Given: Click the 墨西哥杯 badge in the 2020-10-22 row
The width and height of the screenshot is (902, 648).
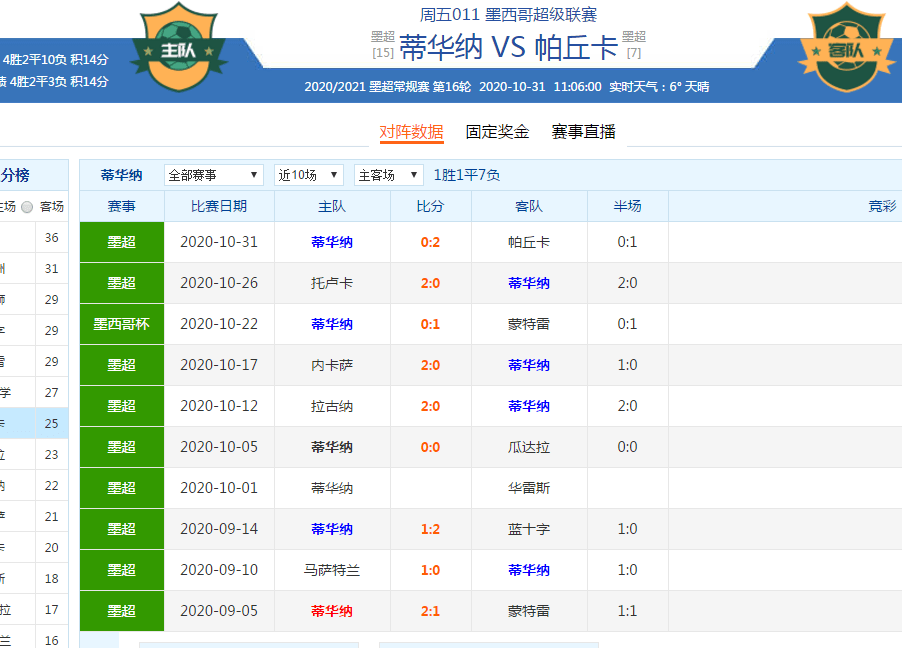Looking at the screenshot, I should click(121, 324).
